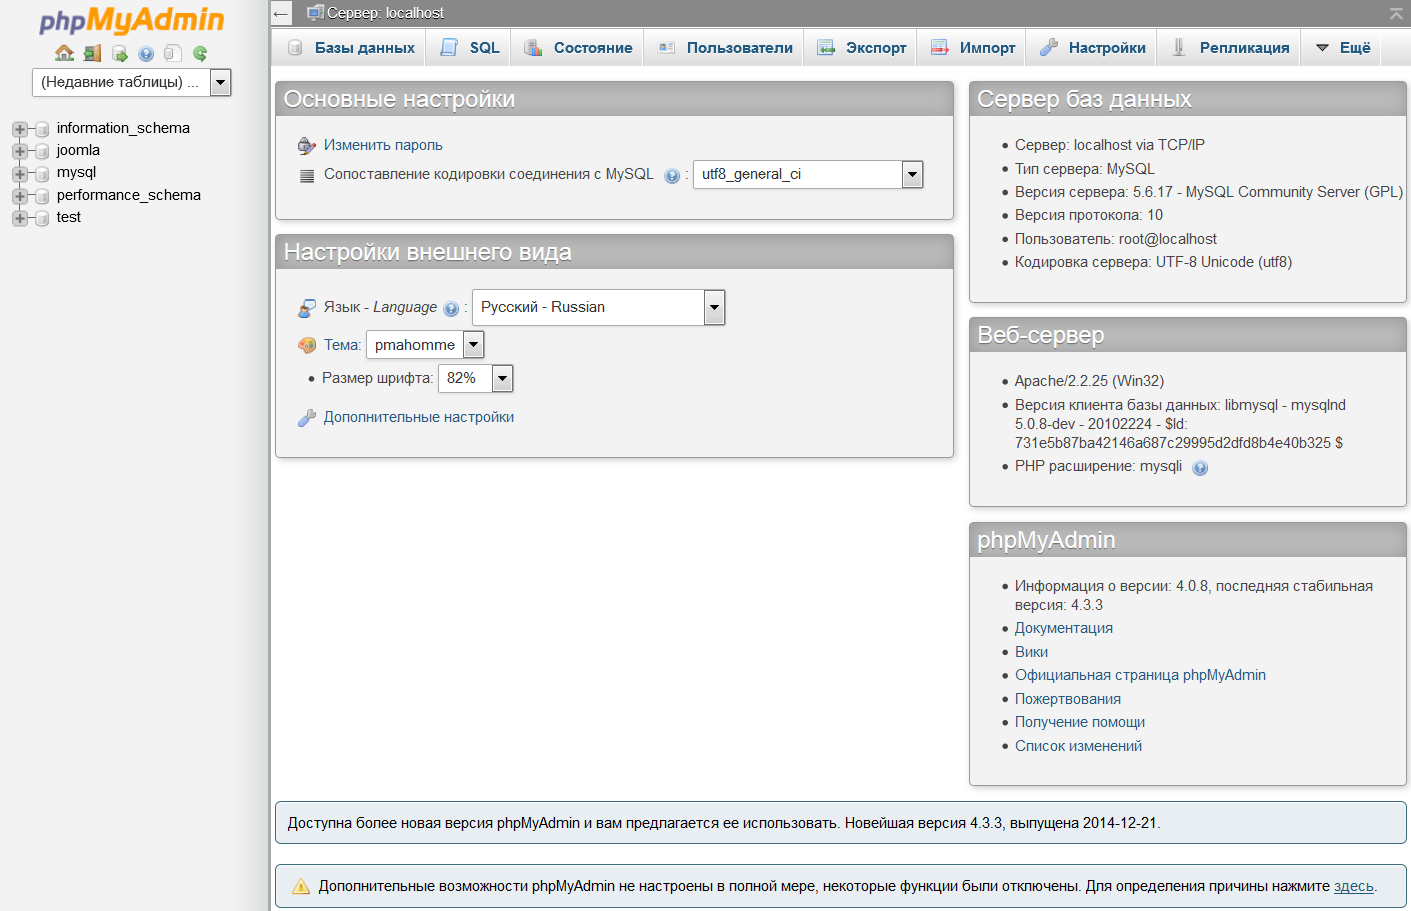
Task: Click the здесь link in warning message
Action: [x=1354, y=886]
